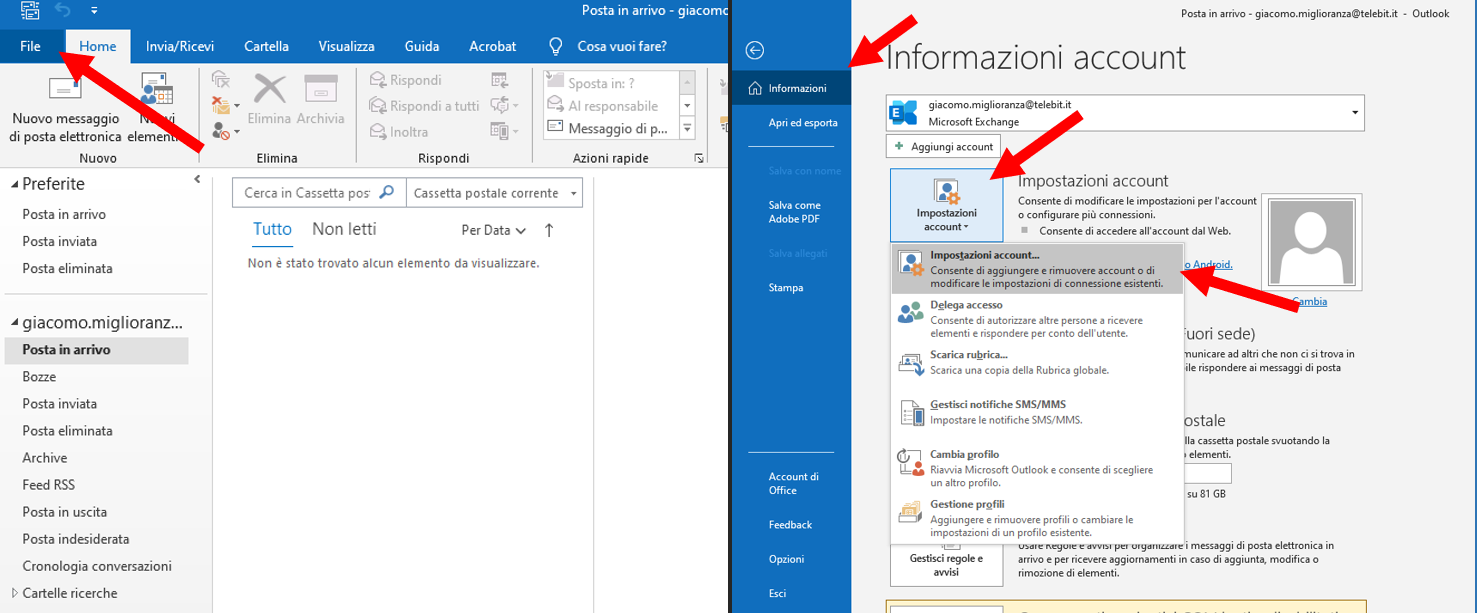Open the Cassetta postale corrente dropdown
Image resolution: width=1477 pixels, height=613 pixels.
pos(573,193)
